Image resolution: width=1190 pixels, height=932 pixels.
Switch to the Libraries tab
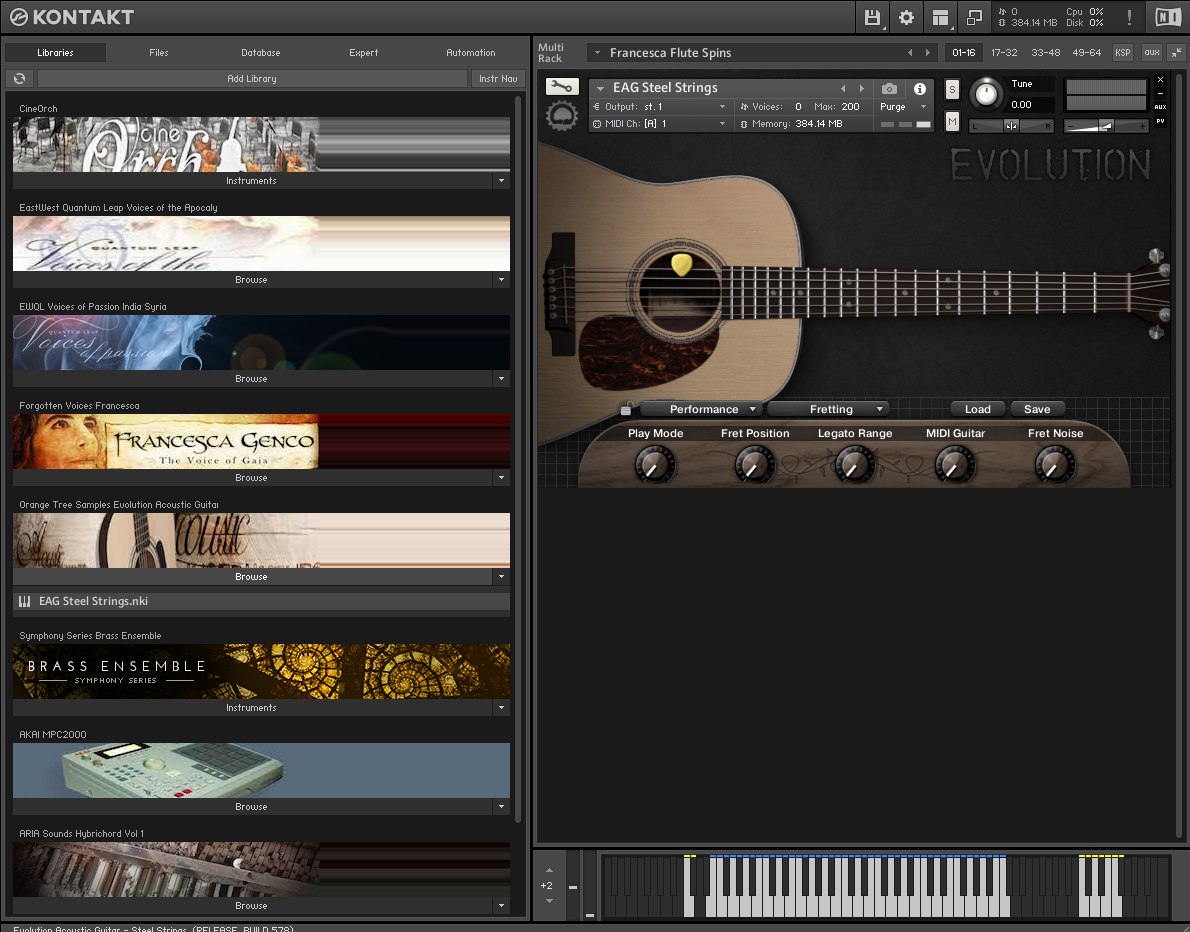point(55,52)
